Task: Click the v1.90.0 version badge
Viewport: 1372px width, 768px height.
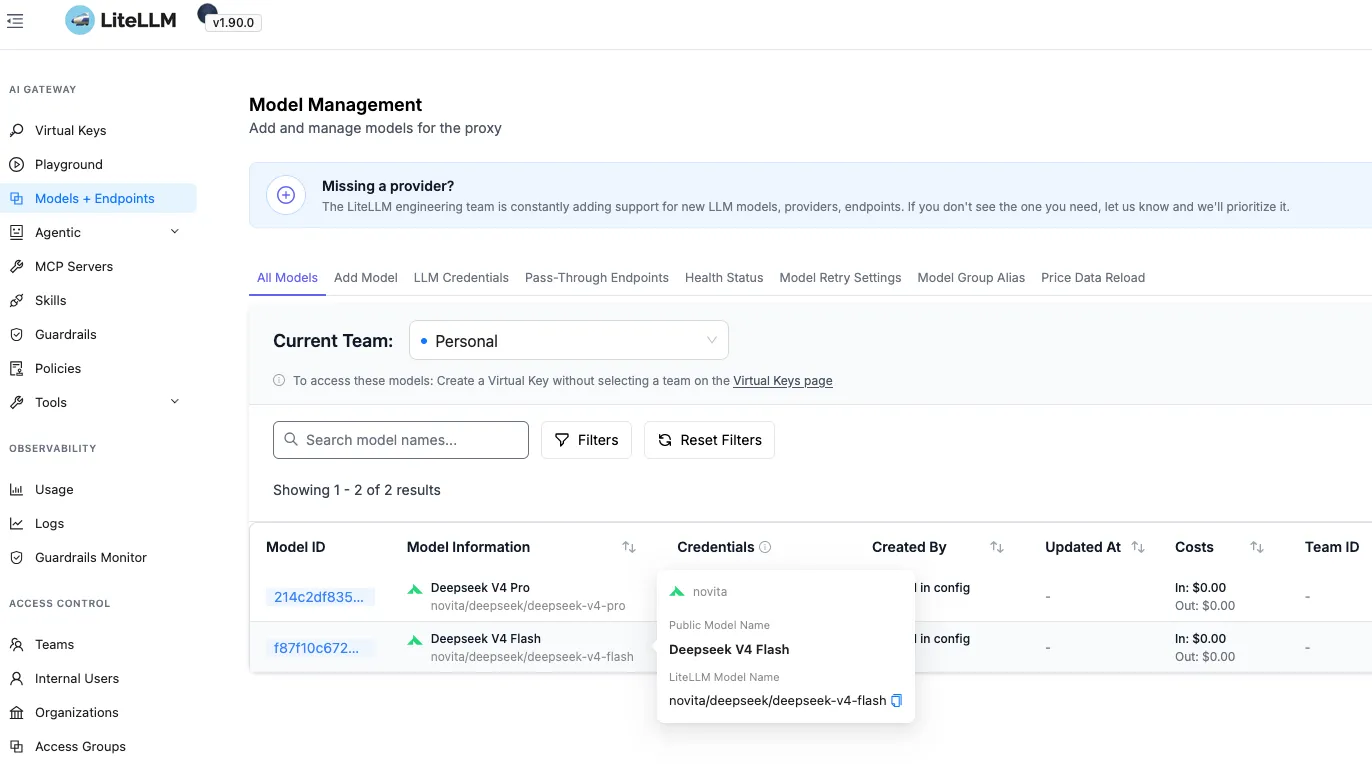Action: coord(233,22)
